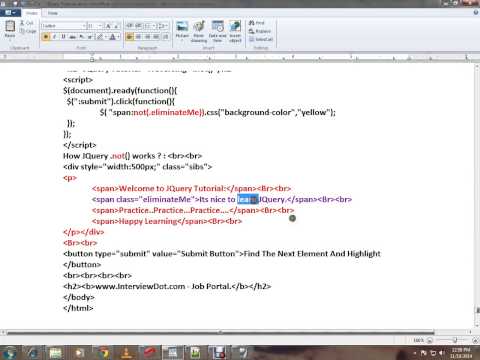This screenshot has width=480, height=360.
Task: Open WordPad Help icon
Action: 476,12
